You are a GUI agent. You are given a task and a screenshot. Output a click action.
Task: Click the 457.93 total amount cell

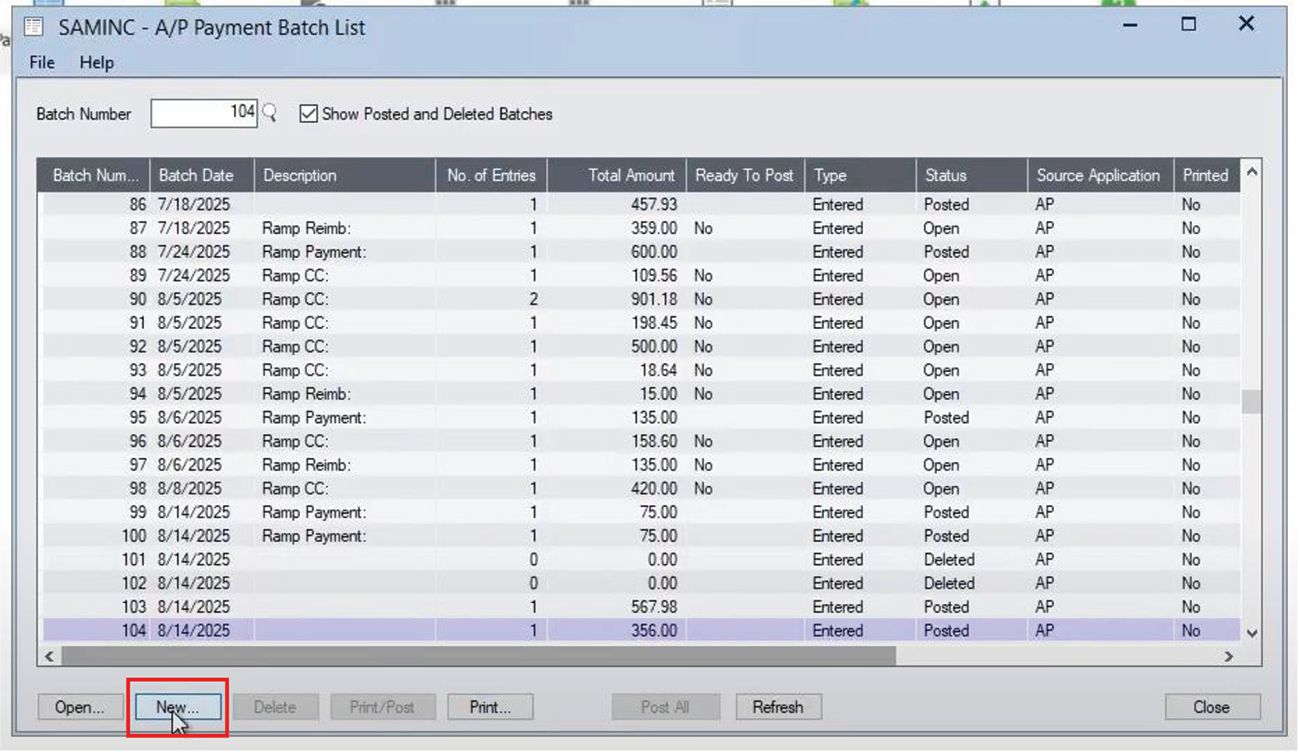click(616, 204)
